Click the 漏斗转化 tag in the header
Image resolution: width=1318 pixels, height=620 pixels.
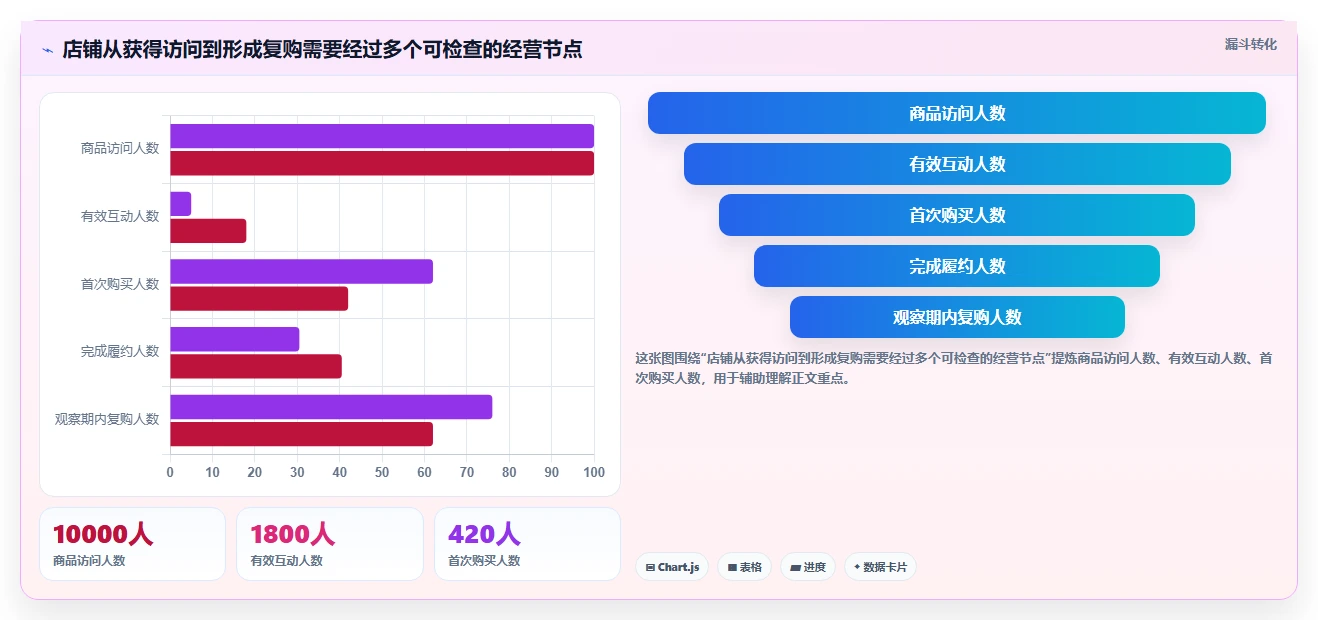[1250, 44]
